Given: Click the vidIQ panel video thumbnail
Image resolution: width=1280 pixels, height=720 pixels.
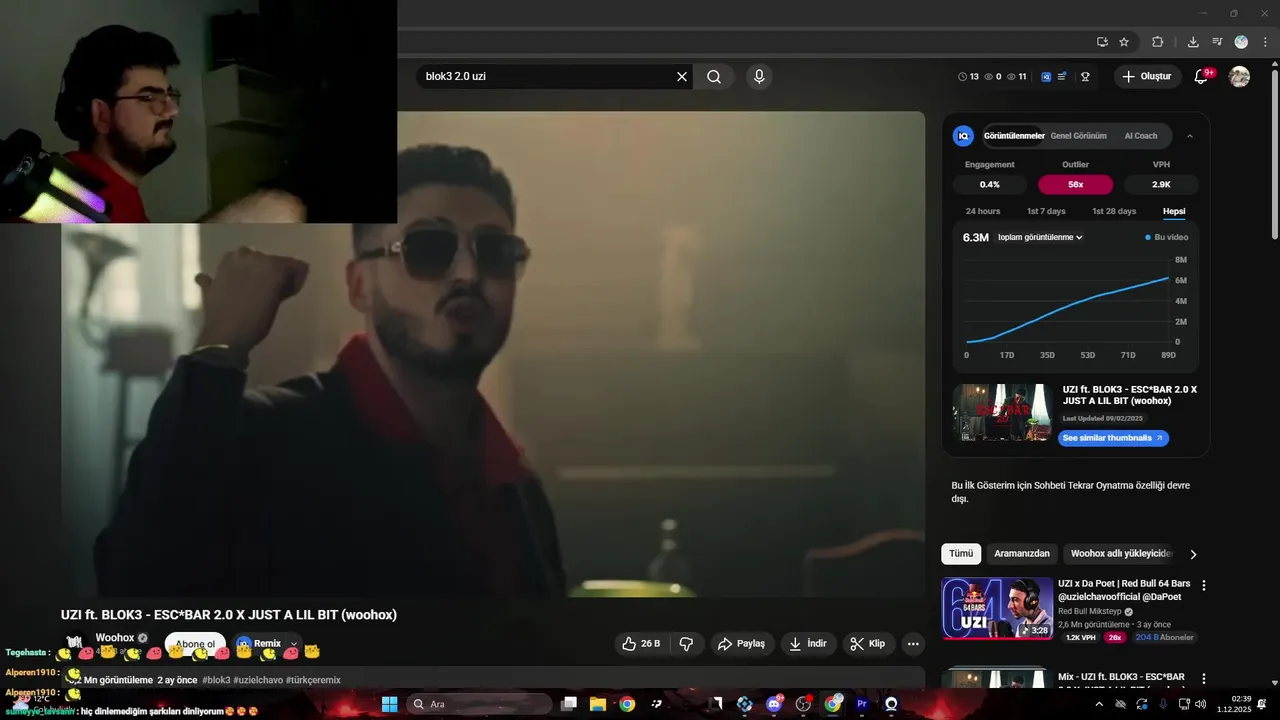Looking at the screenshot, I should (x=1002, y=412).
